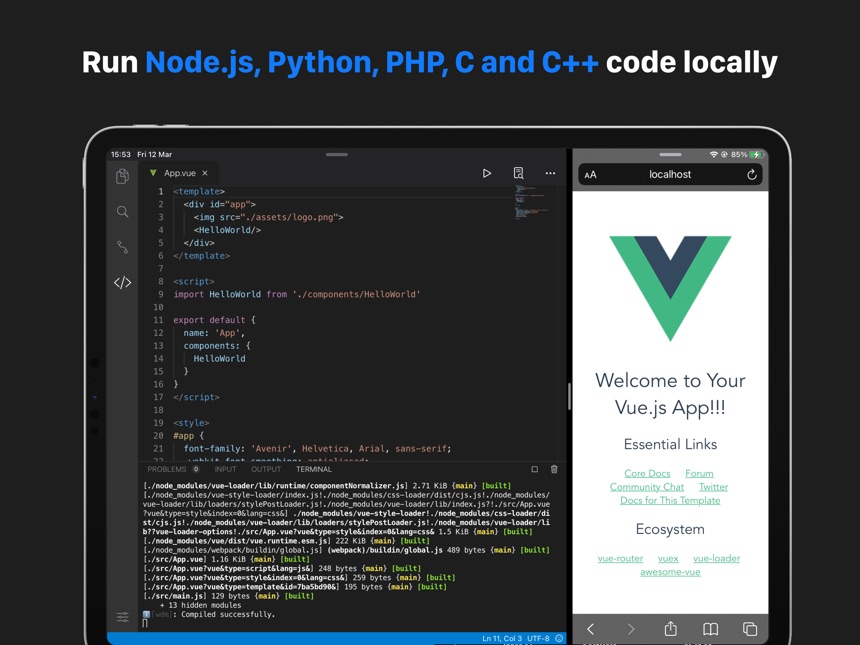Click the font-family code line
The width and height of the screenshot is (860, 645).
pos(317,449)
